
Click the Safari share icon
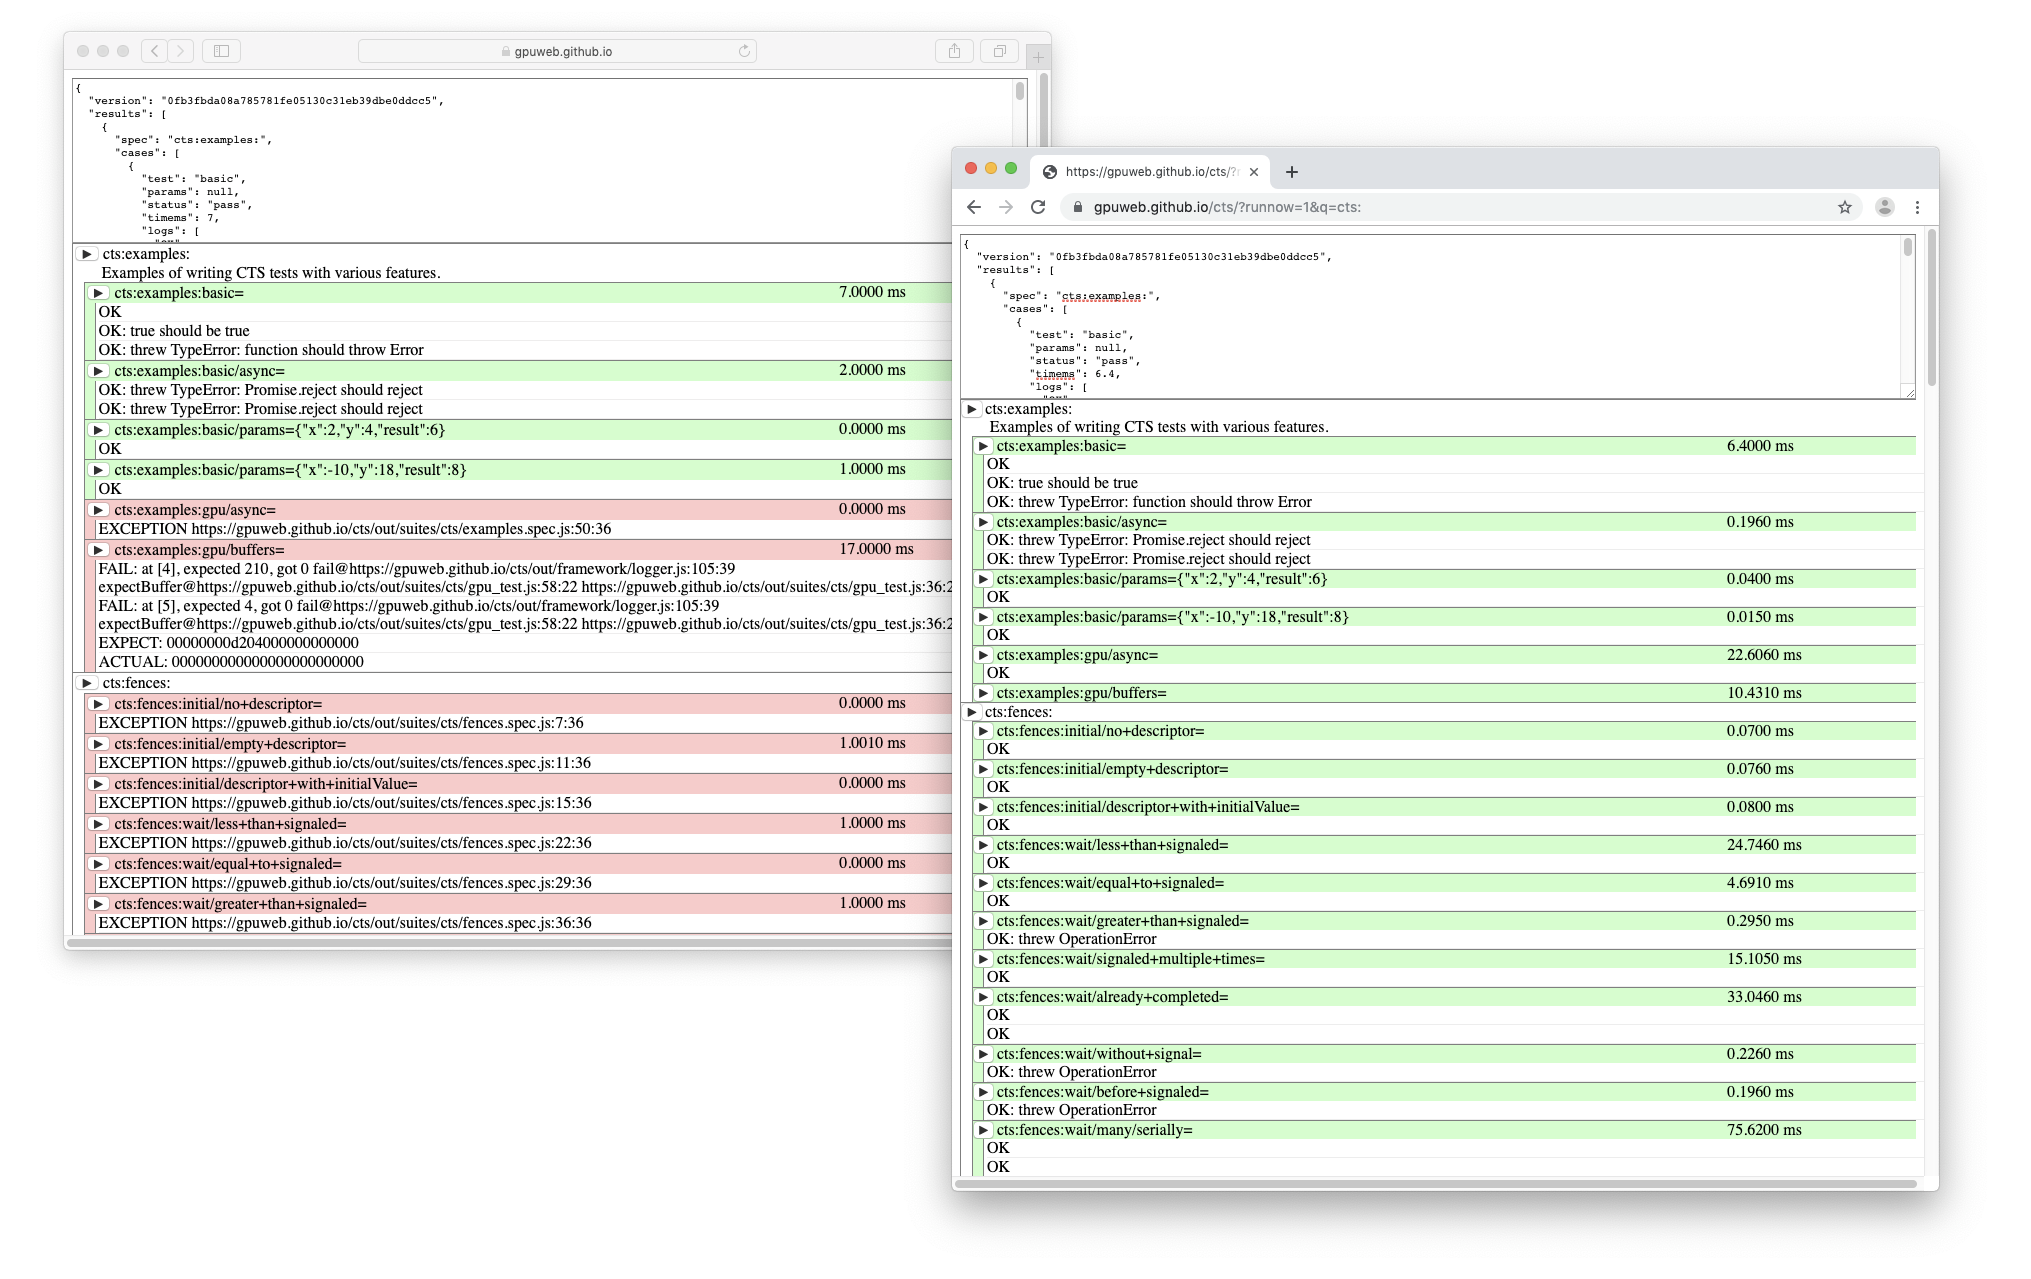[955, 51]
